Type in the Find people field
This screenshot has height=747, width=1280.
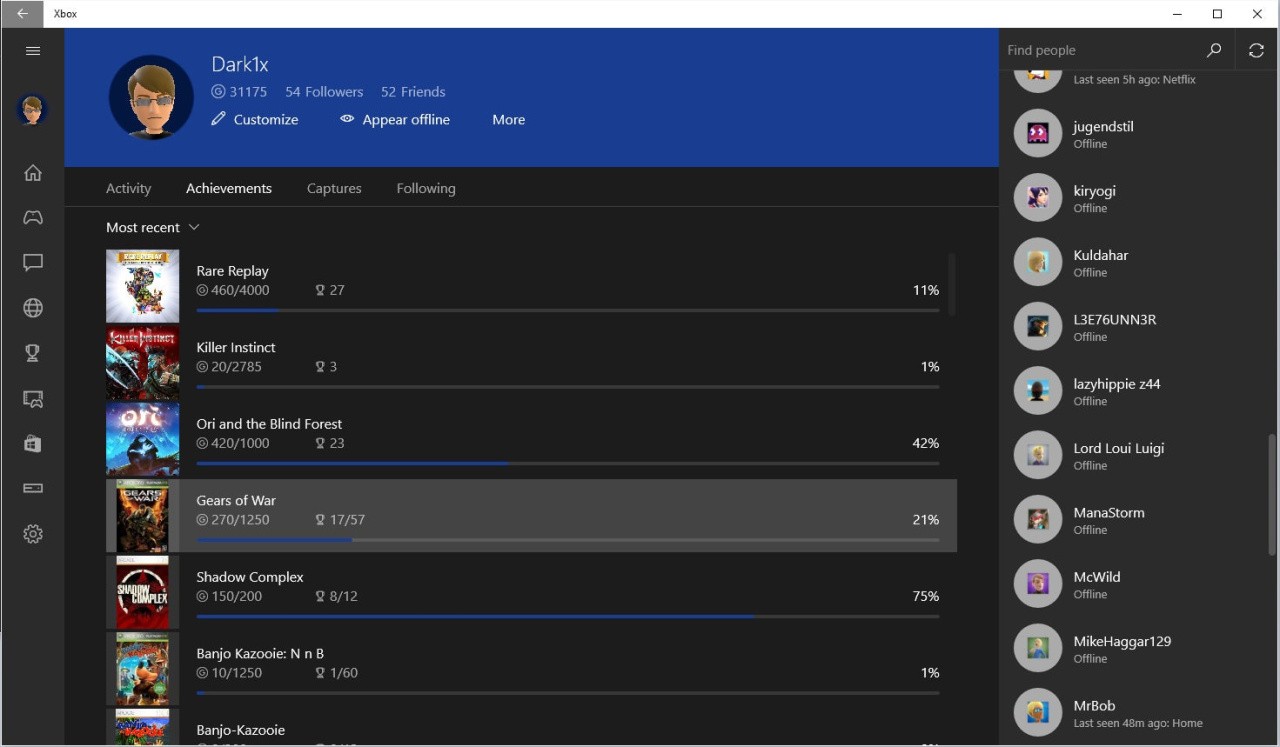[x=1100, y=50]
